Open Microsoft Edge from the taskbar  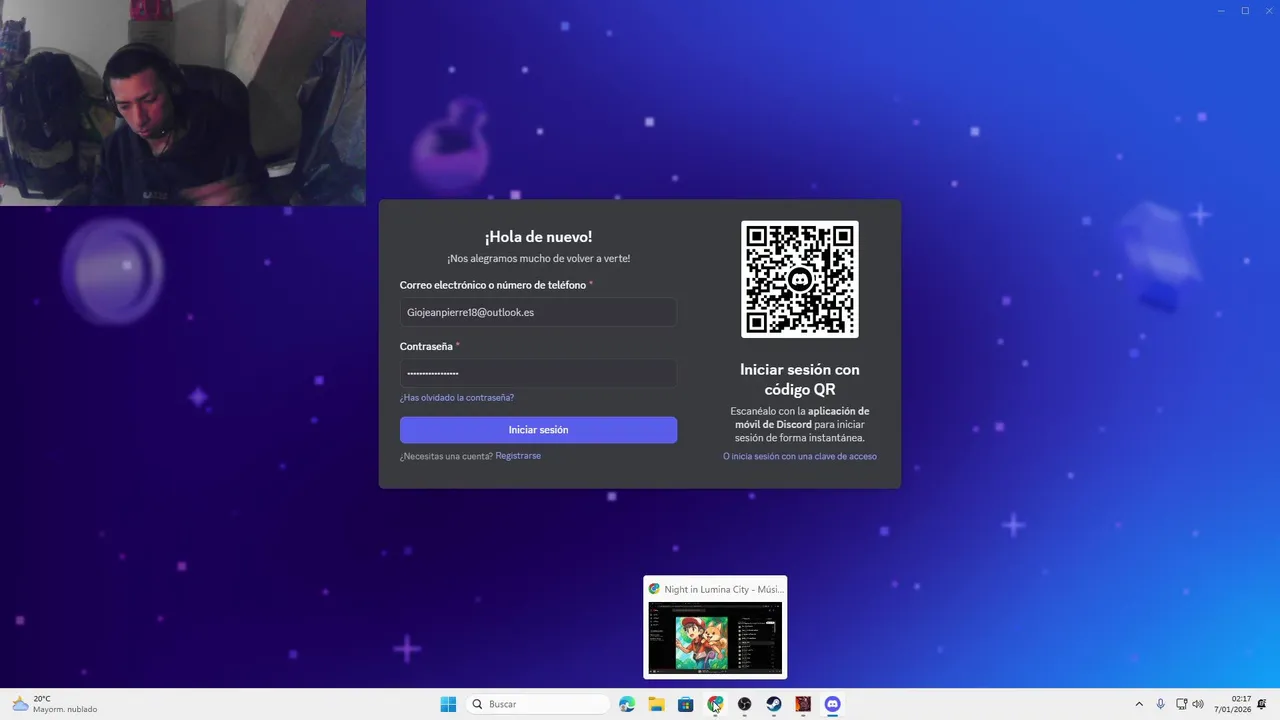point(627,704)
